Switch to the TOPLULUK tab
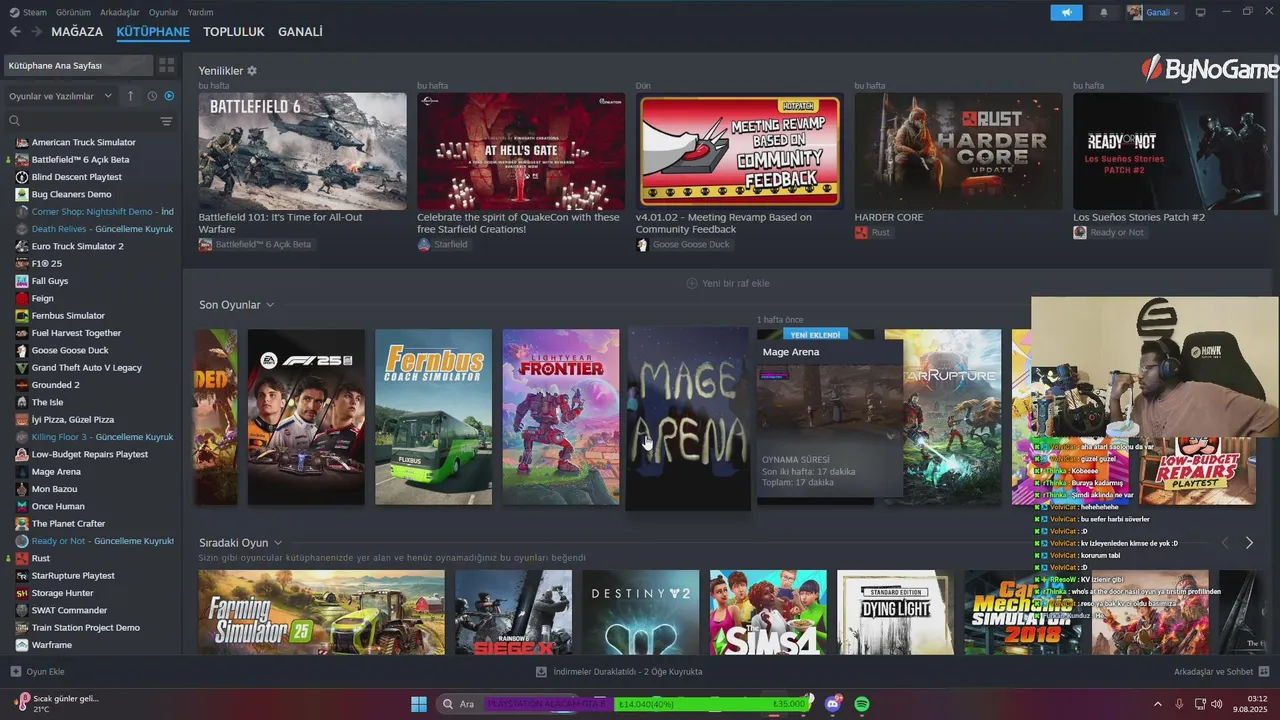Image resolution: width=1280 pixels, height=720 pixels. 233,32
